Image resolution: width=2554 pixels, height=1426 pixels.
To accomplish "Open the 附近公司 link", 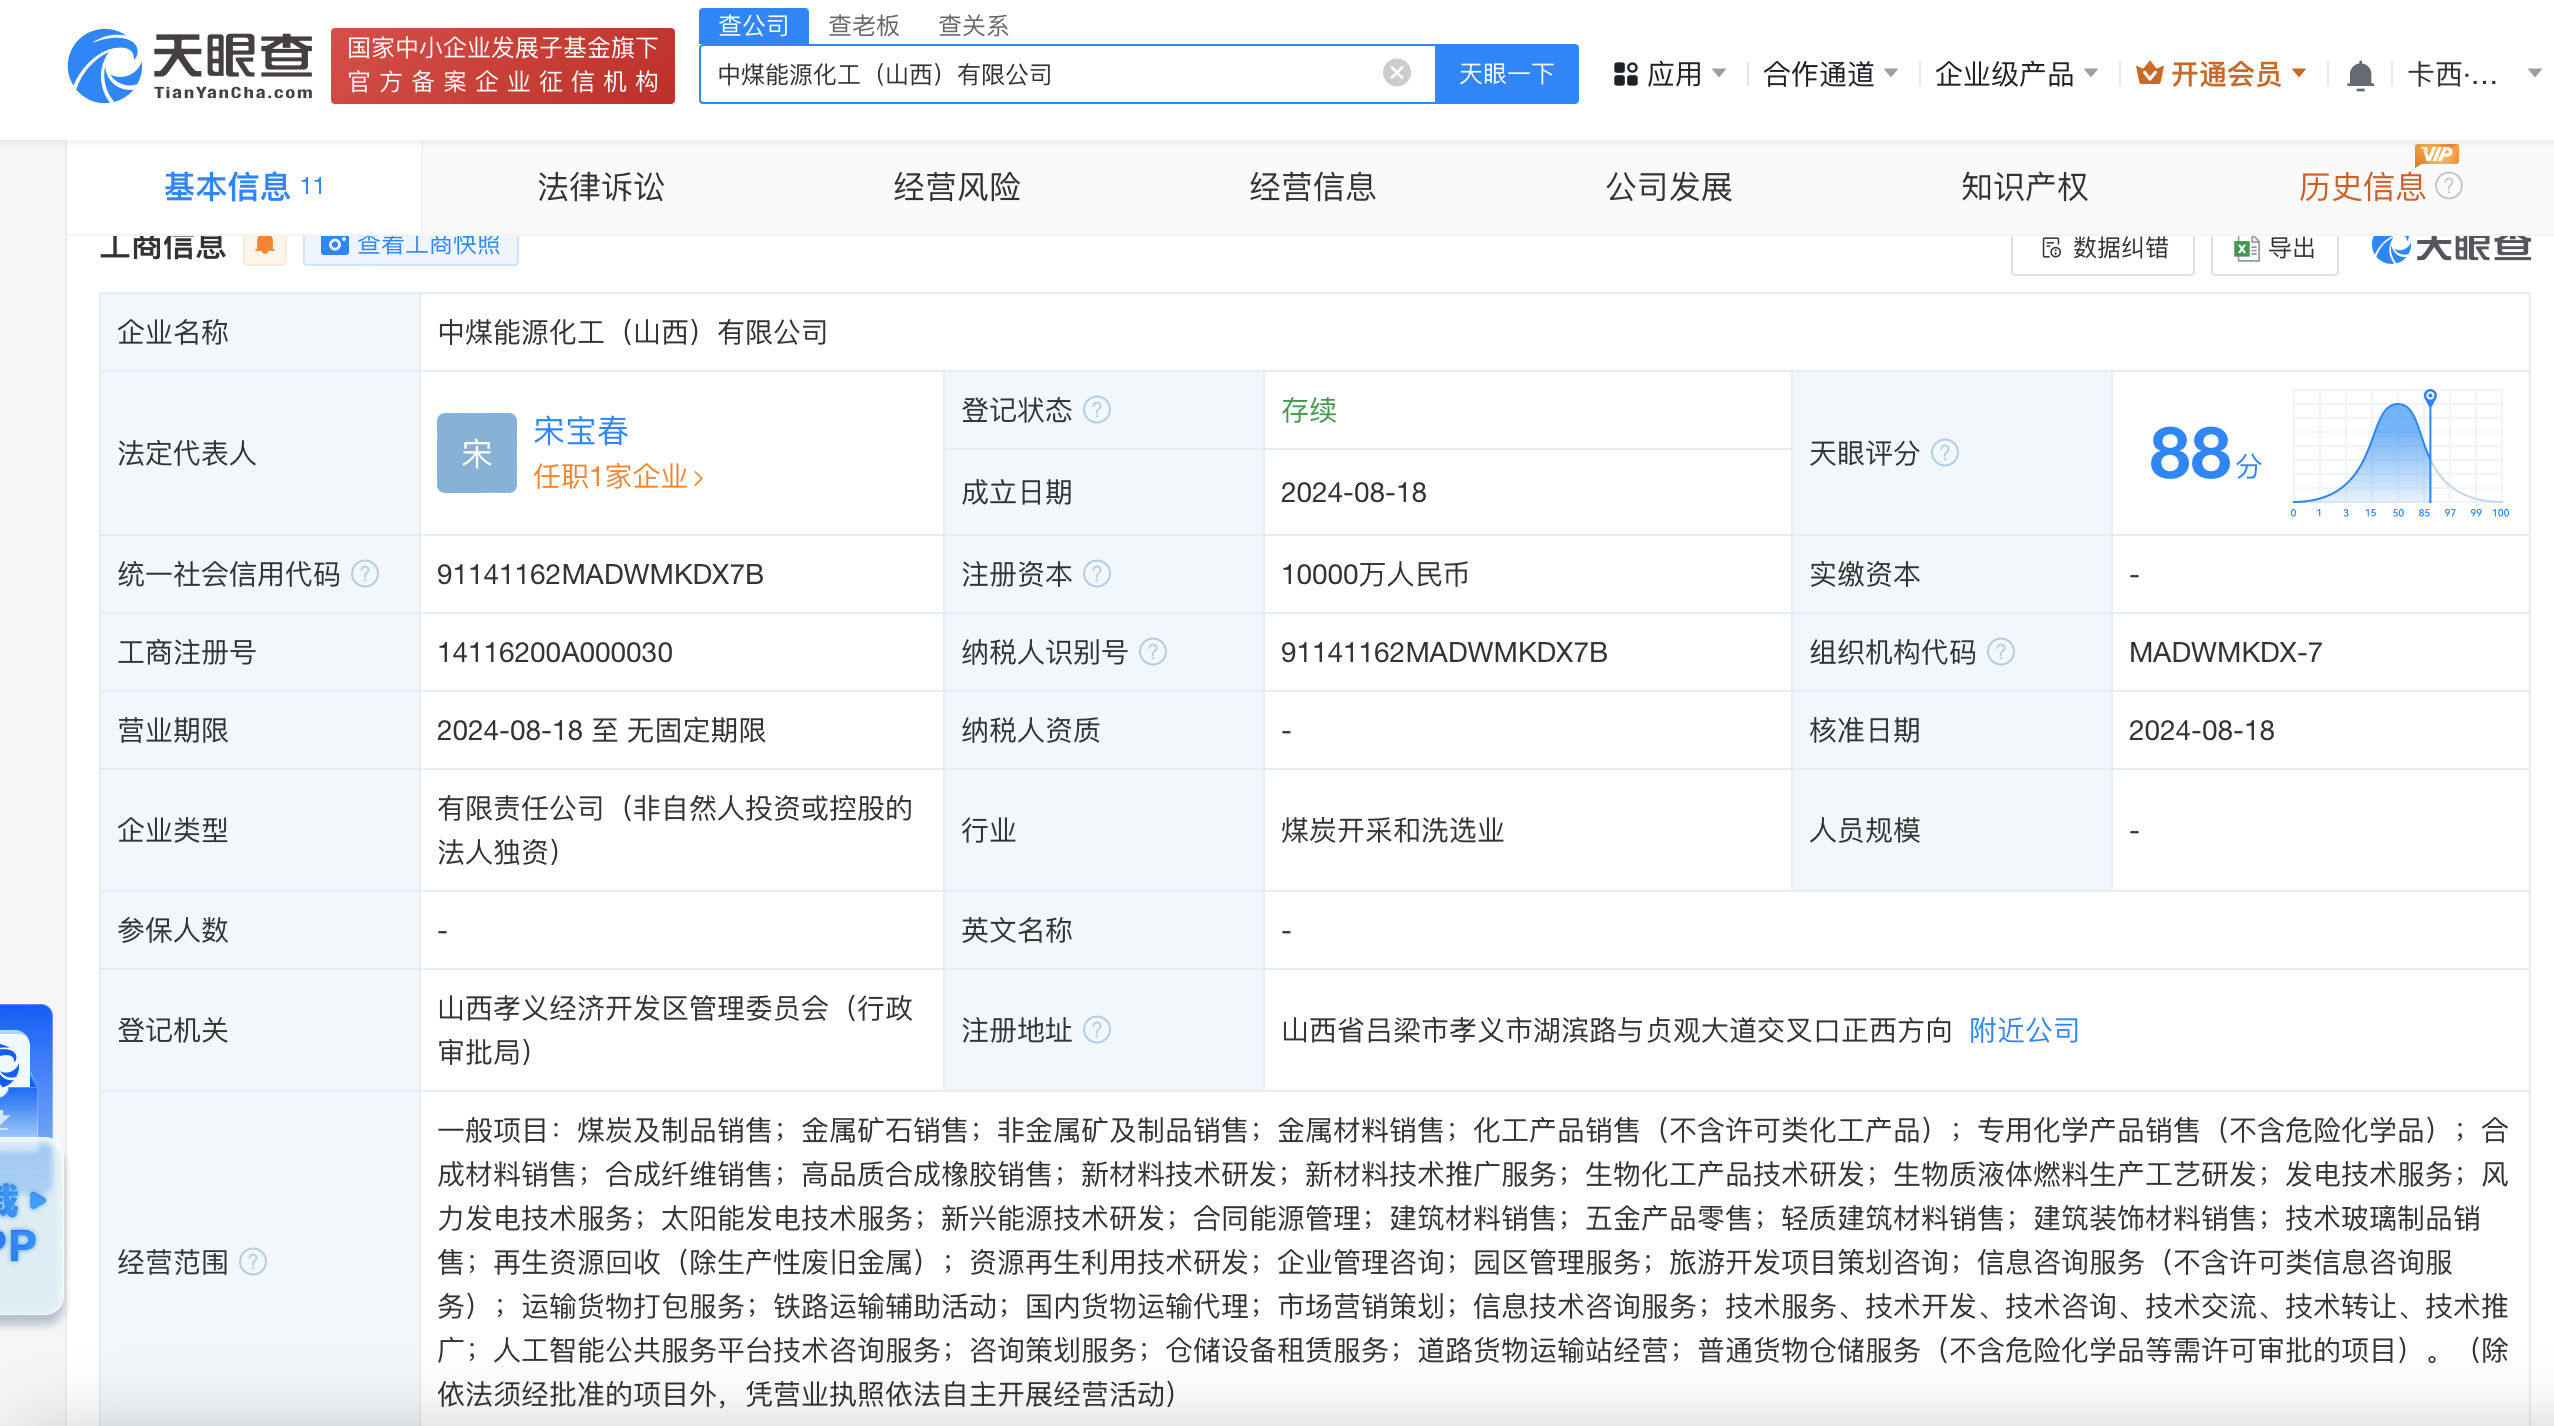I will tap(2024, 1030).
